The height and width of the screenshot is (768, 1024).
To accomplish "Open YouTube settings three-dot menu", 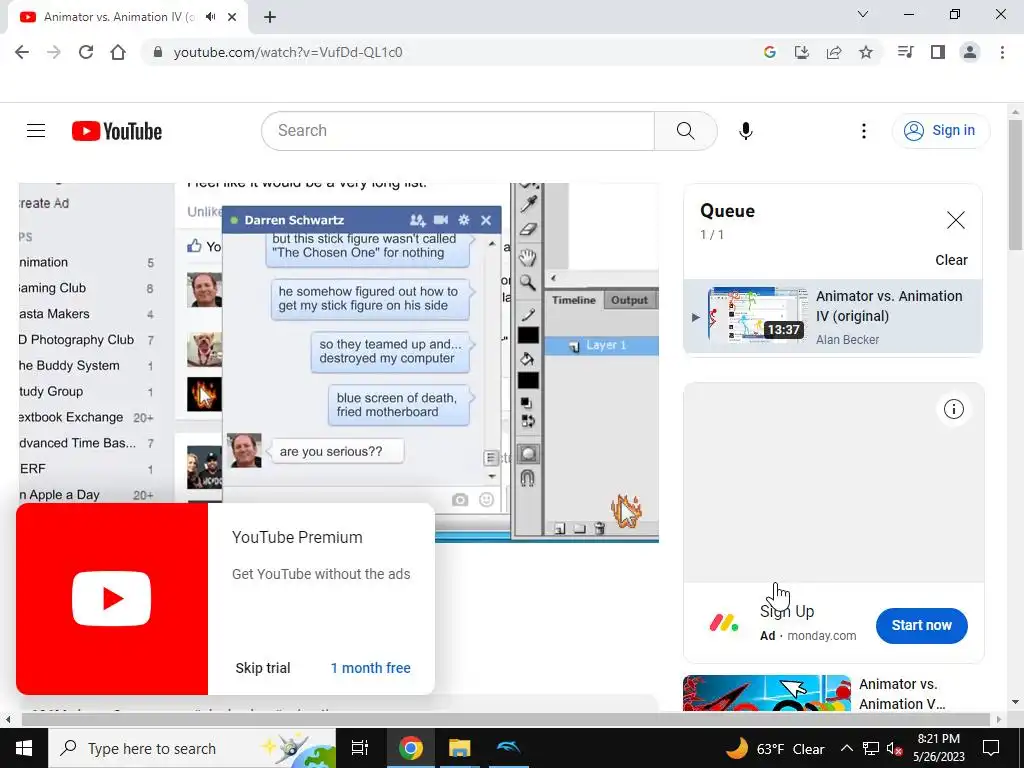I will point(863,131).
